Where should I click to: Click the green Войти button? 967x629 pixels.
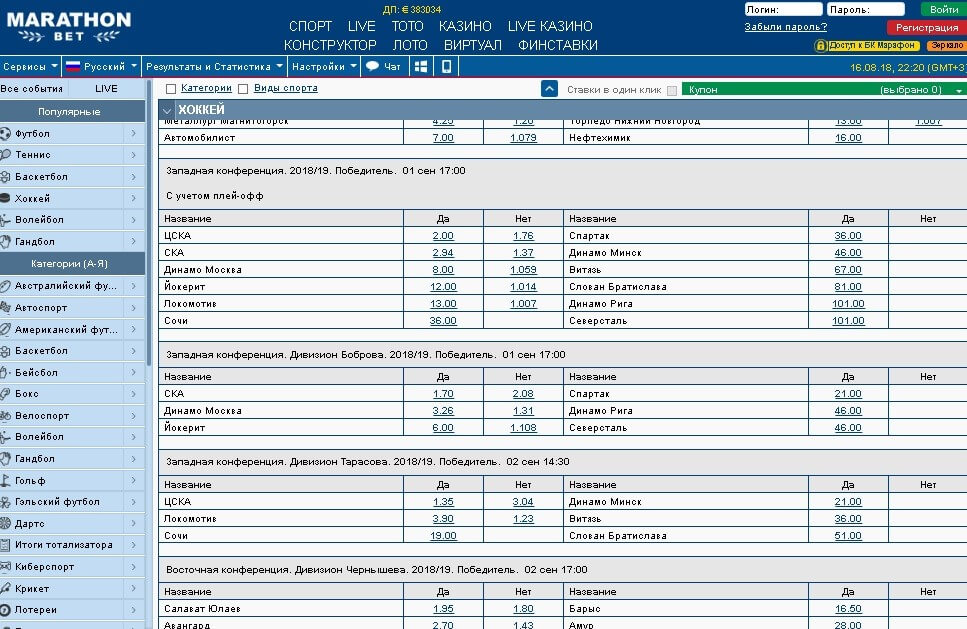click(x=943, y=9)
